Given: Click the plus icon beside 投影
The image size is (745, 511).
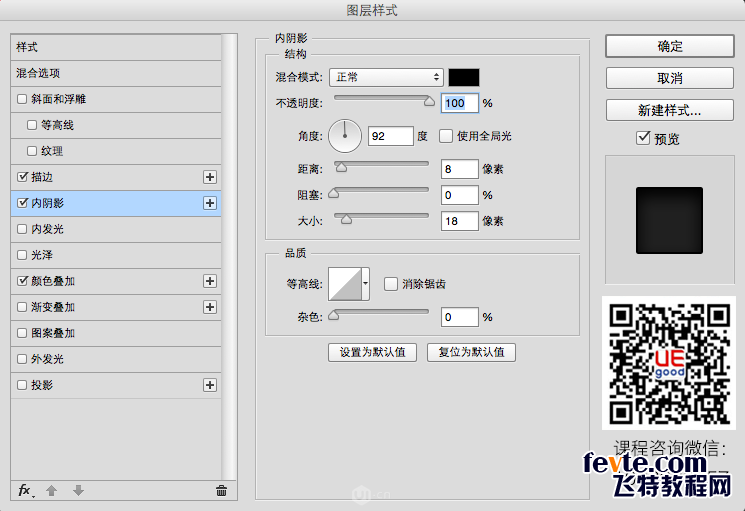Looking at the screenshot, I should 210,385.
